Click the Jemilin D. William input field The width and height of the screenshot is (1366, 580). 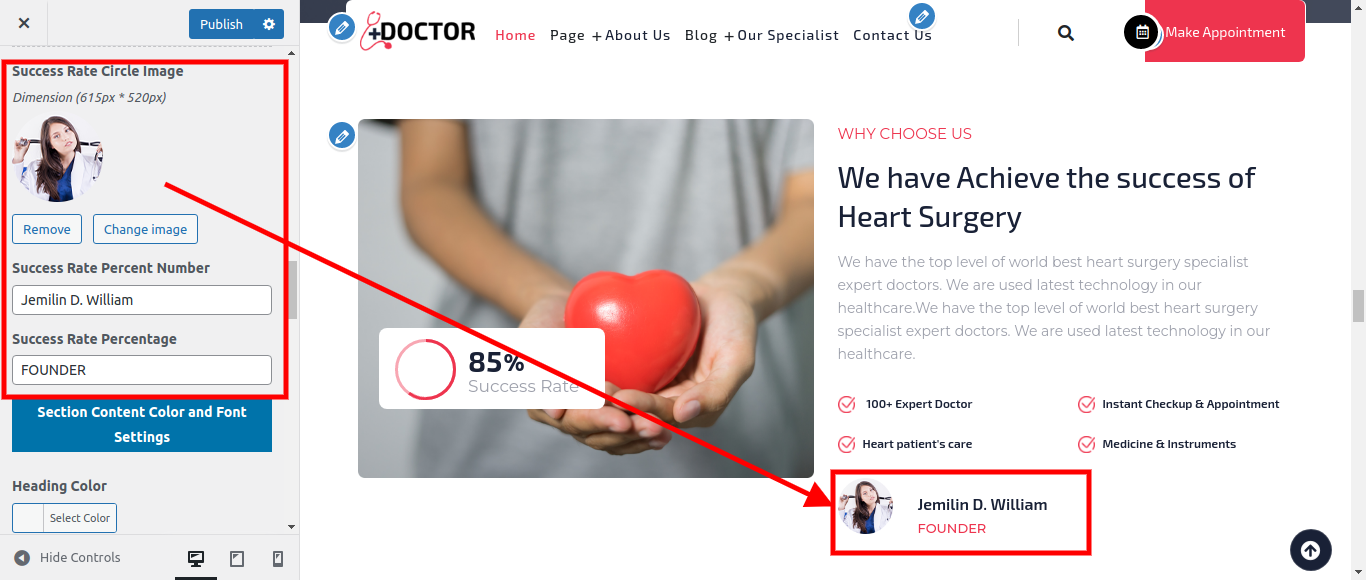[x=142, y=300]
